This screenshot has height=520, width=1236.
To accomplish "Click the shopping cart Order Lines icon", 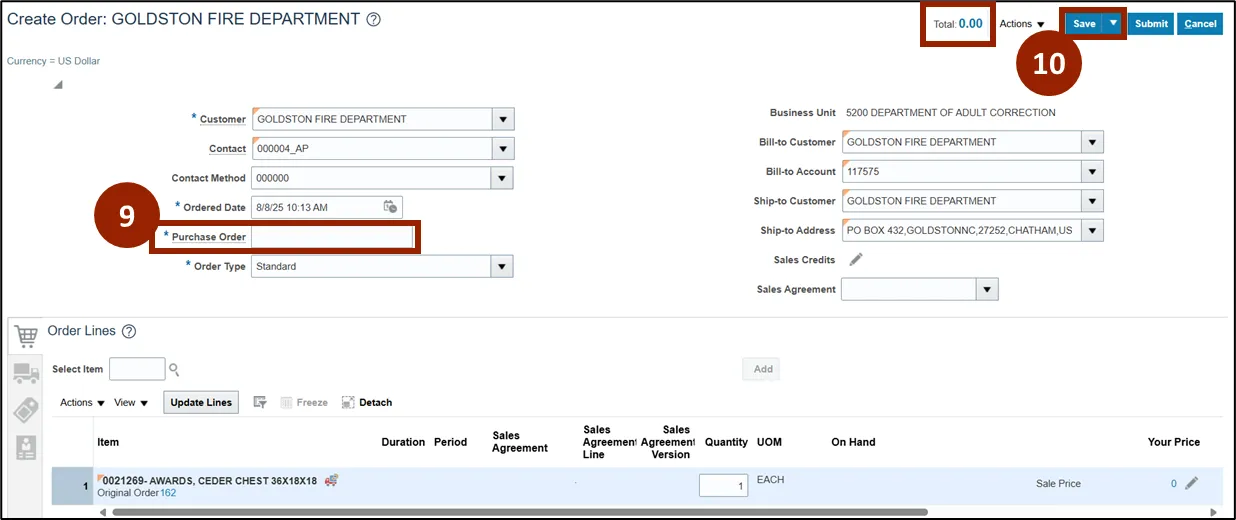I will (x=27, y=336).
